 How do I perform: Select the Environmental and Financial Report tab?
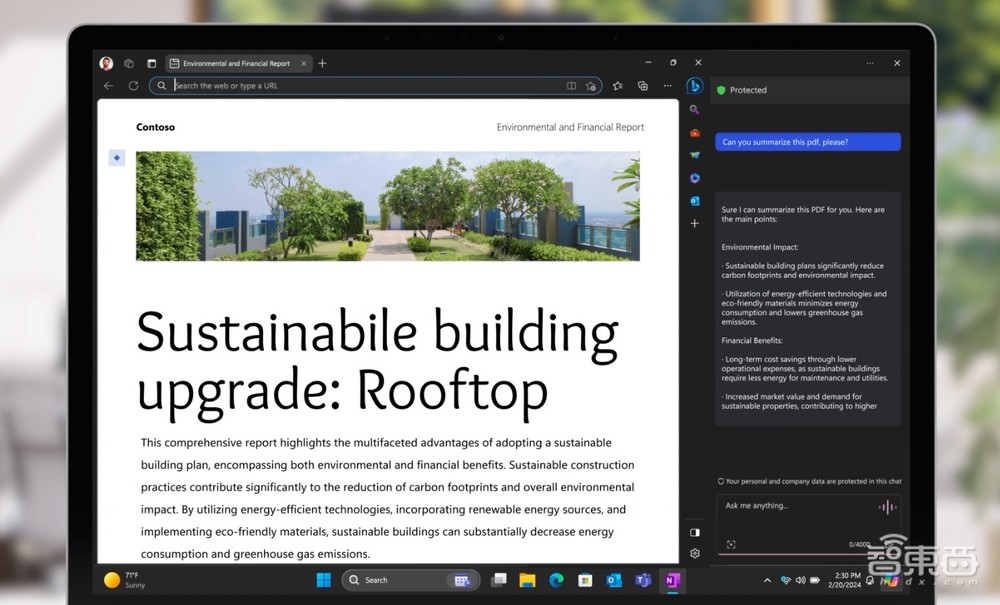(236, 63)
